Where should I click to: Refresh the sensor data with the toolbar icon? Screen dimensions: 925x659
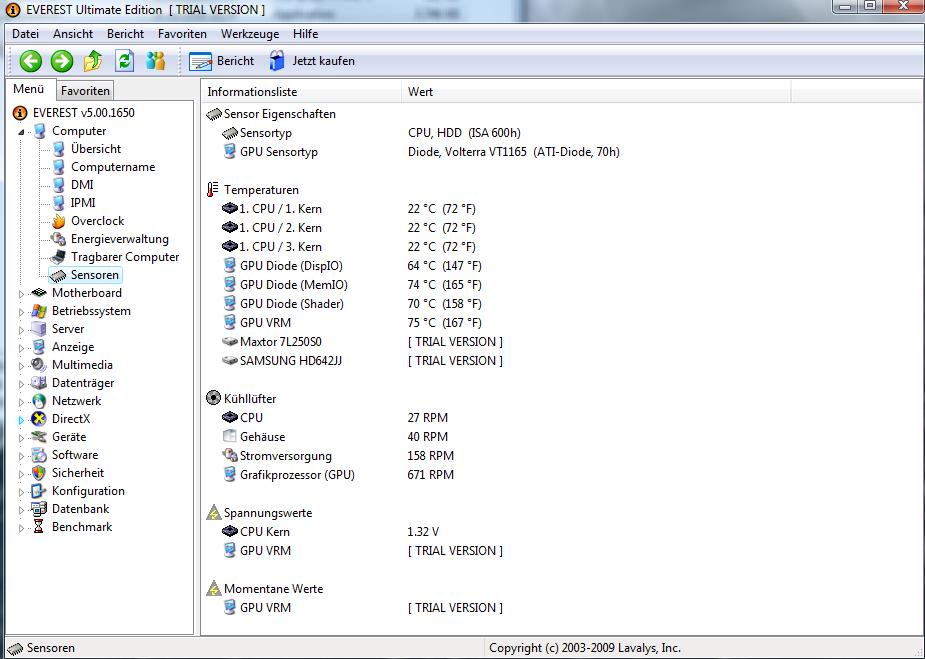click(124, 61)
